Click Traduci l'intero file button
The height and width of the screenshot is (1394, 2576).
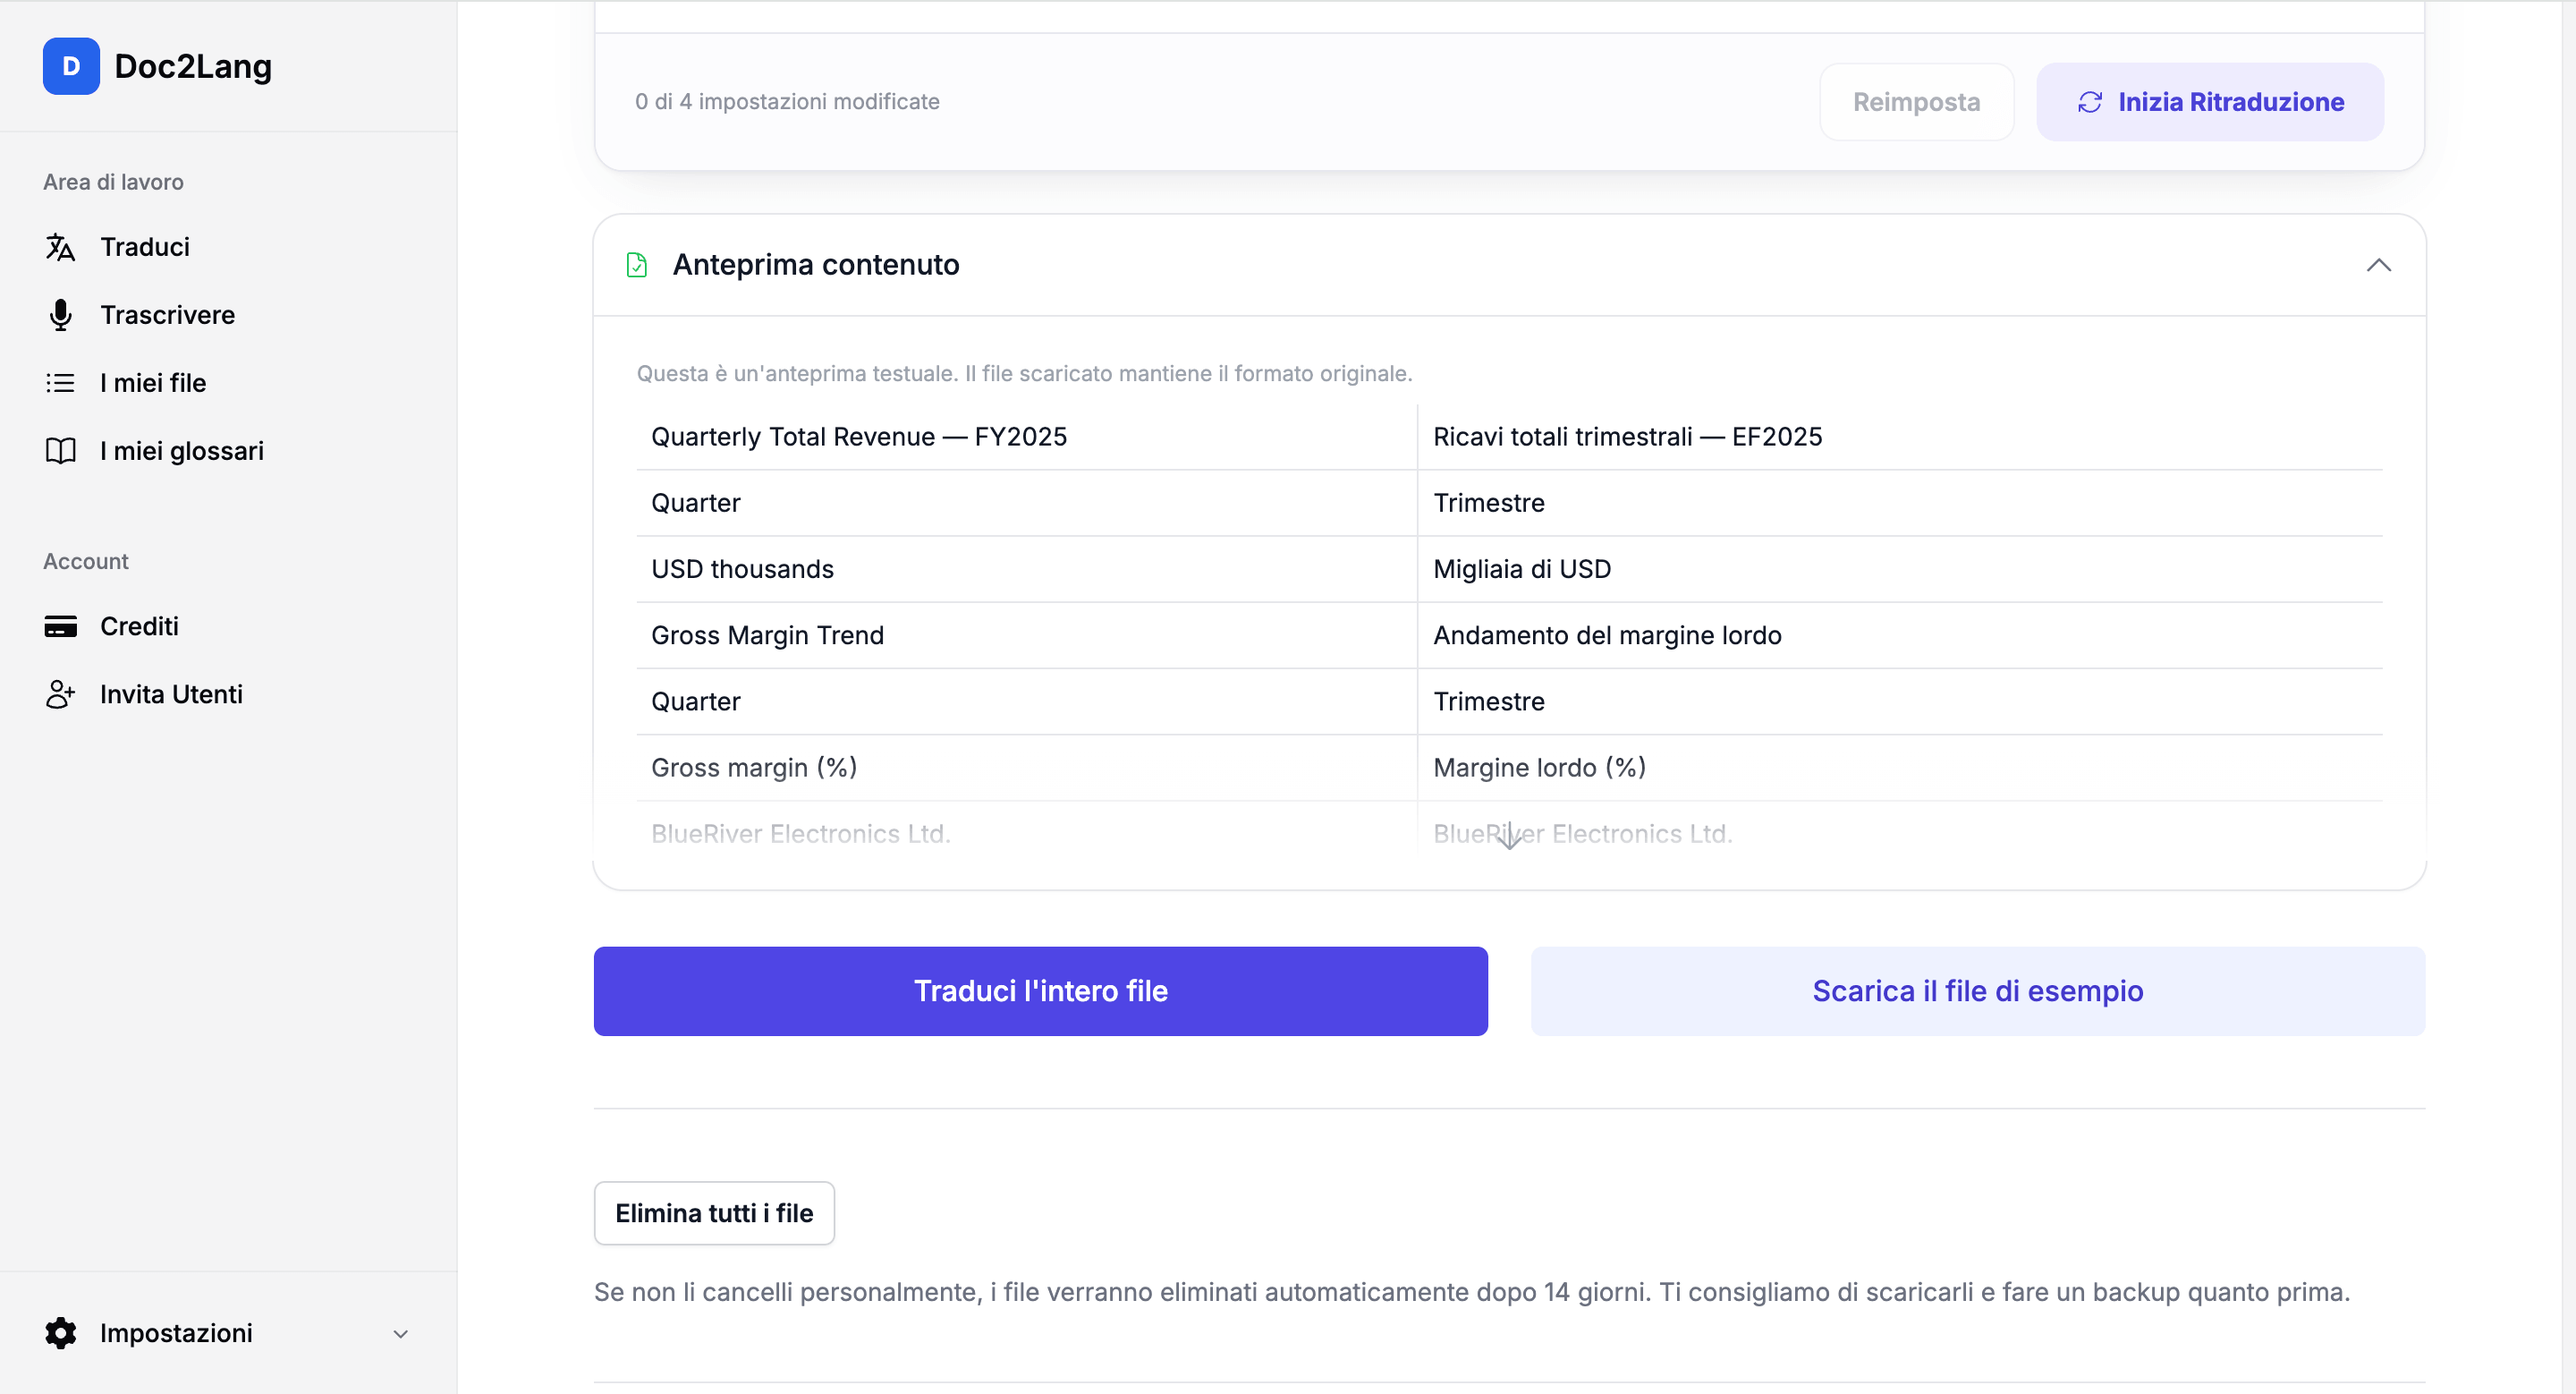coord(1040,991)
